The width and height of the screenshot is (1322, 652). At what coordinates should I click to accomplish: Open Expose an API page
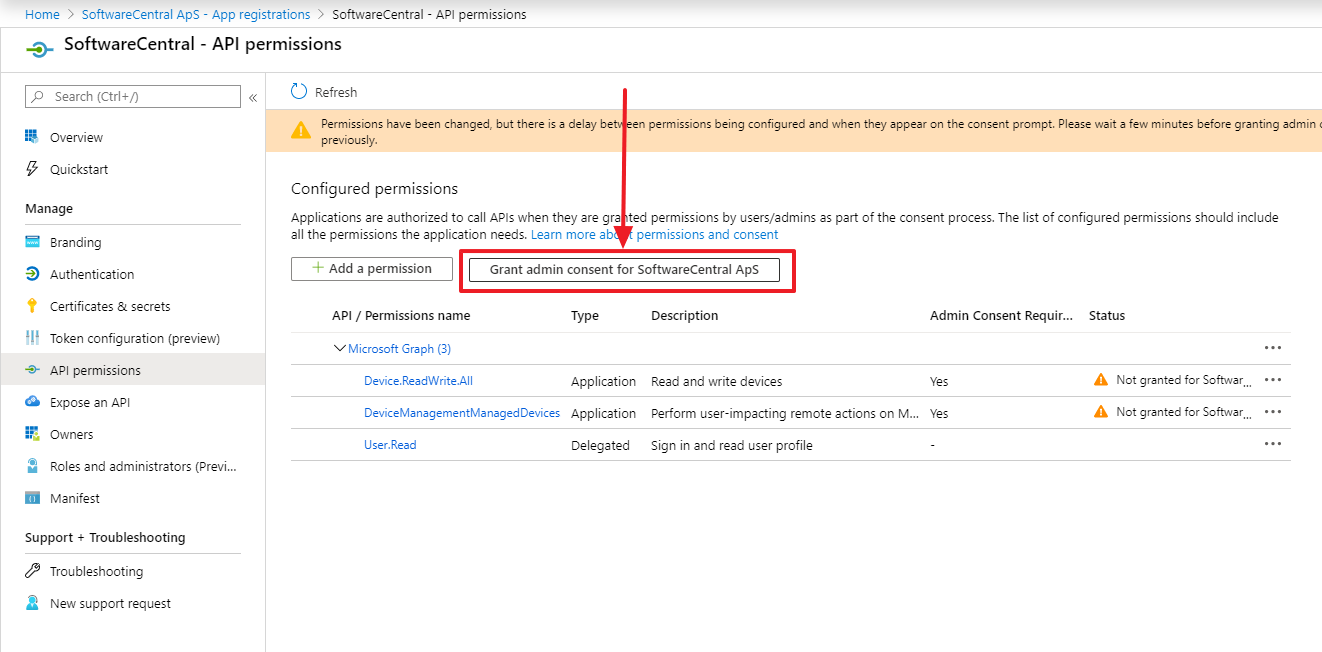pos(90,403)
